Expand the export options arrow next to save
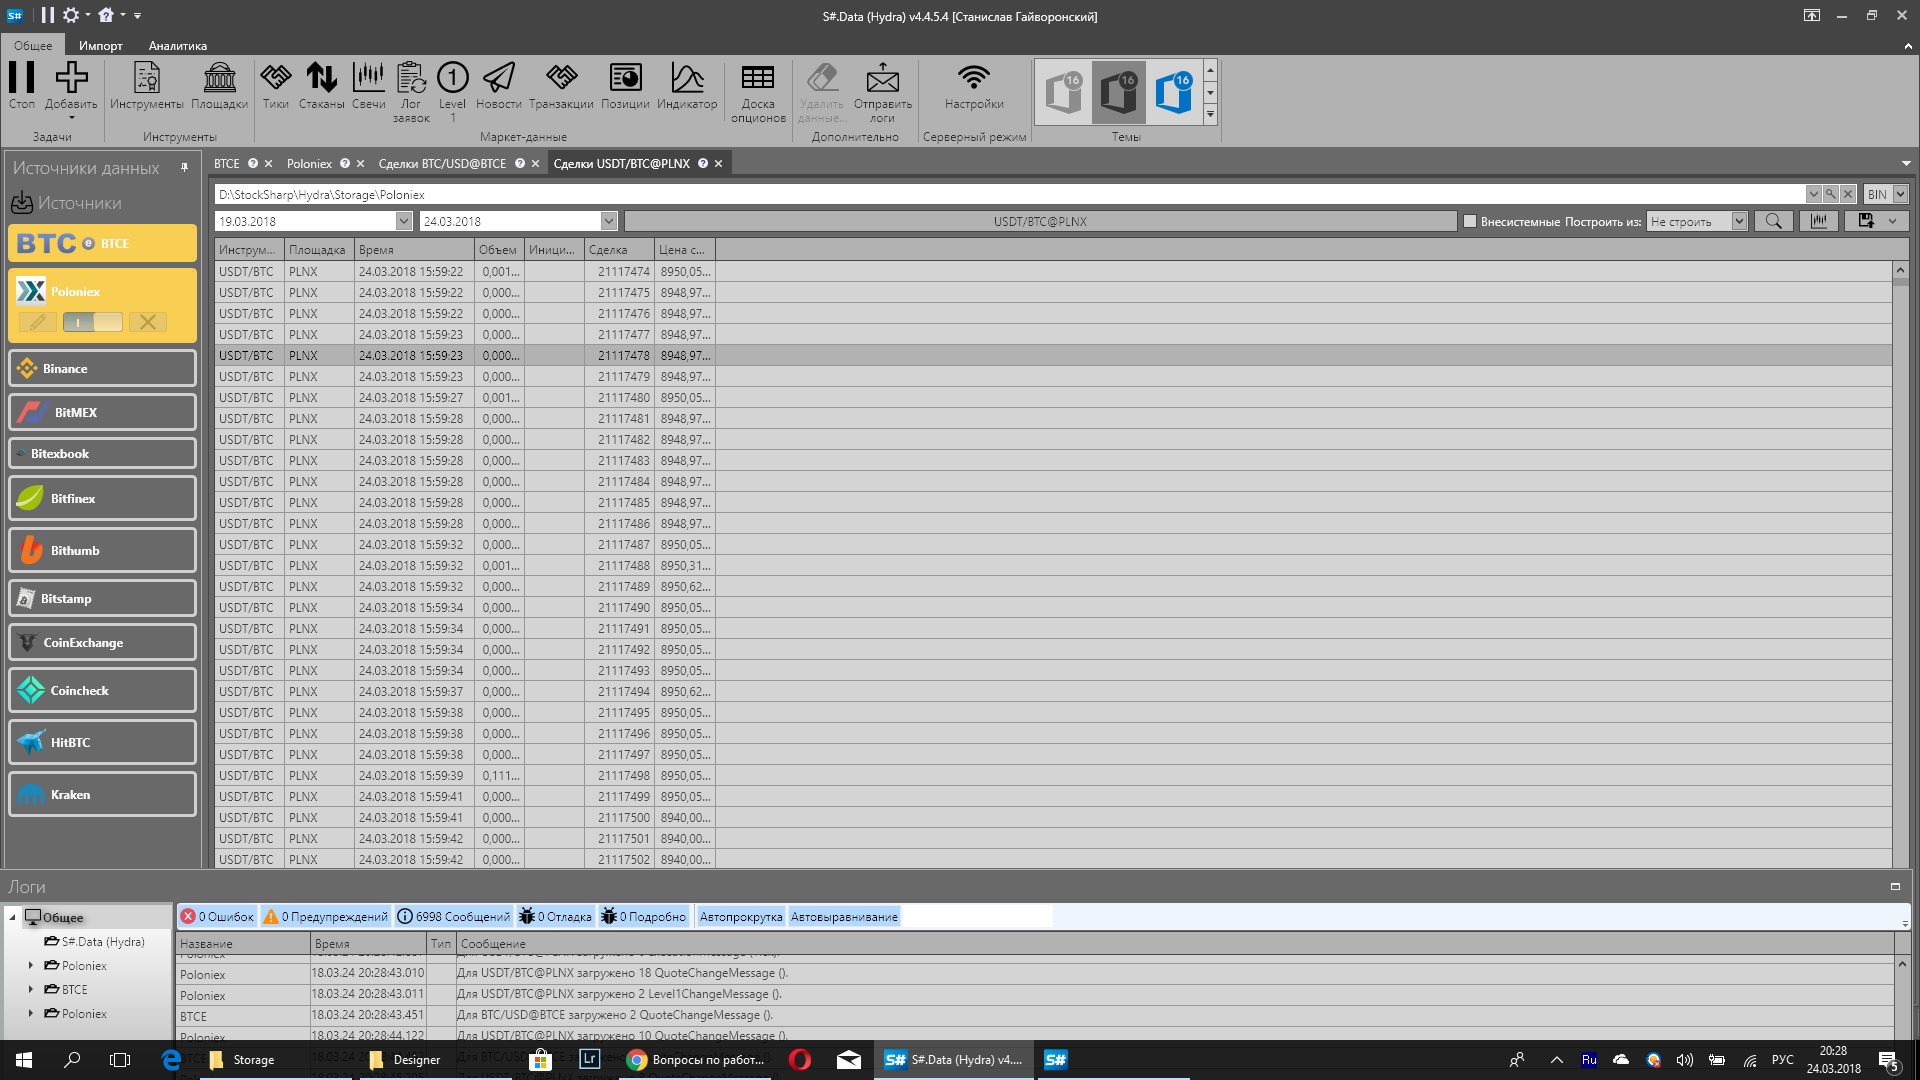 (1892, 221)
